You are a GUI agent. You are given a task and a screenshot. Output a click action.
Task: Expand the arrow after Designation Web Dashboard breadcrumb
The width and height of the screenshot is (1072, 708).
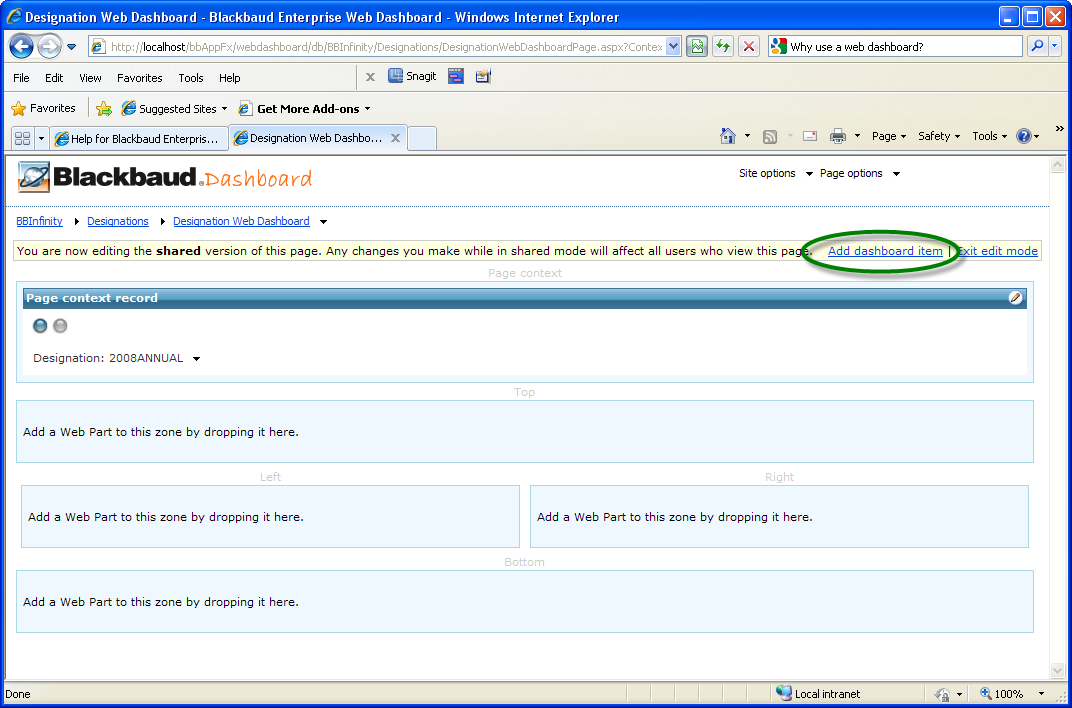tap(323, 221)
